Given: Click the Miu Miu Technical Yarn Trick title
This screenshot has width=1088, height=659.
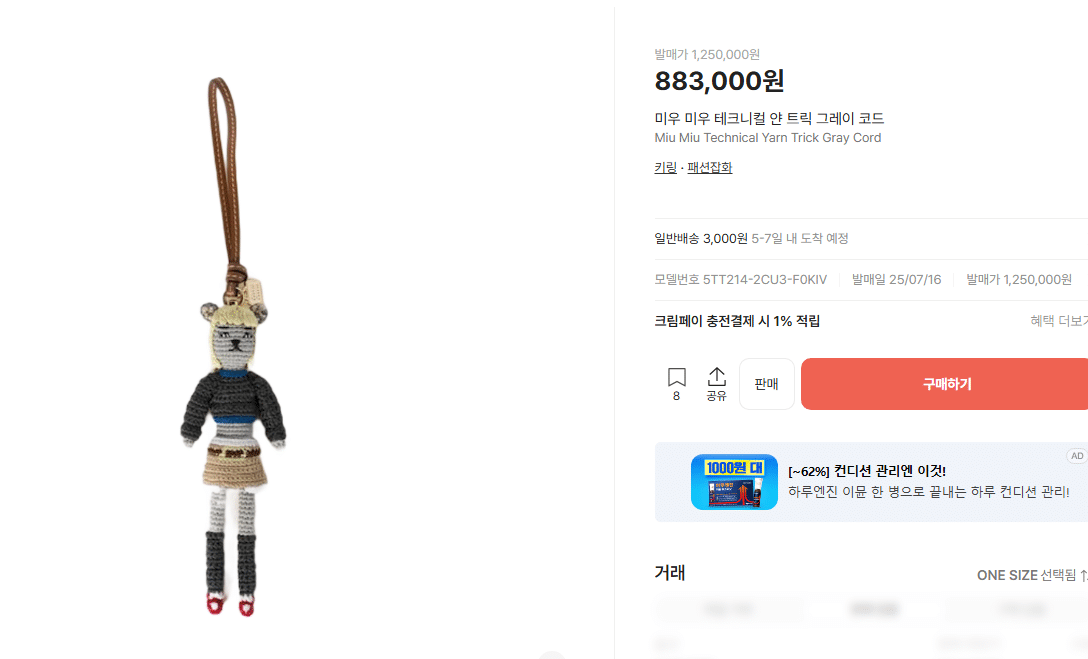Looking at the screenshot, I should click(767, 137).
